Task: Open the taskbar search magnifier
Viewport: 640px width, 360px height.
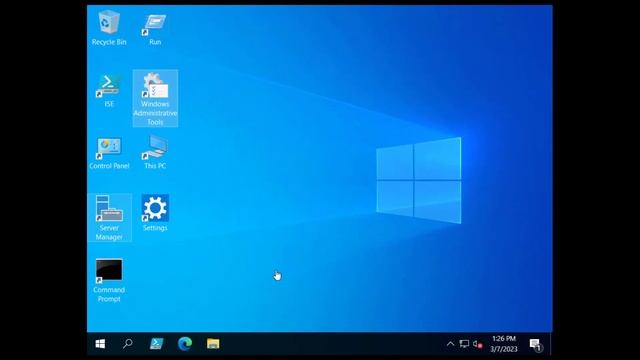Action: click(x=128, y=344)
